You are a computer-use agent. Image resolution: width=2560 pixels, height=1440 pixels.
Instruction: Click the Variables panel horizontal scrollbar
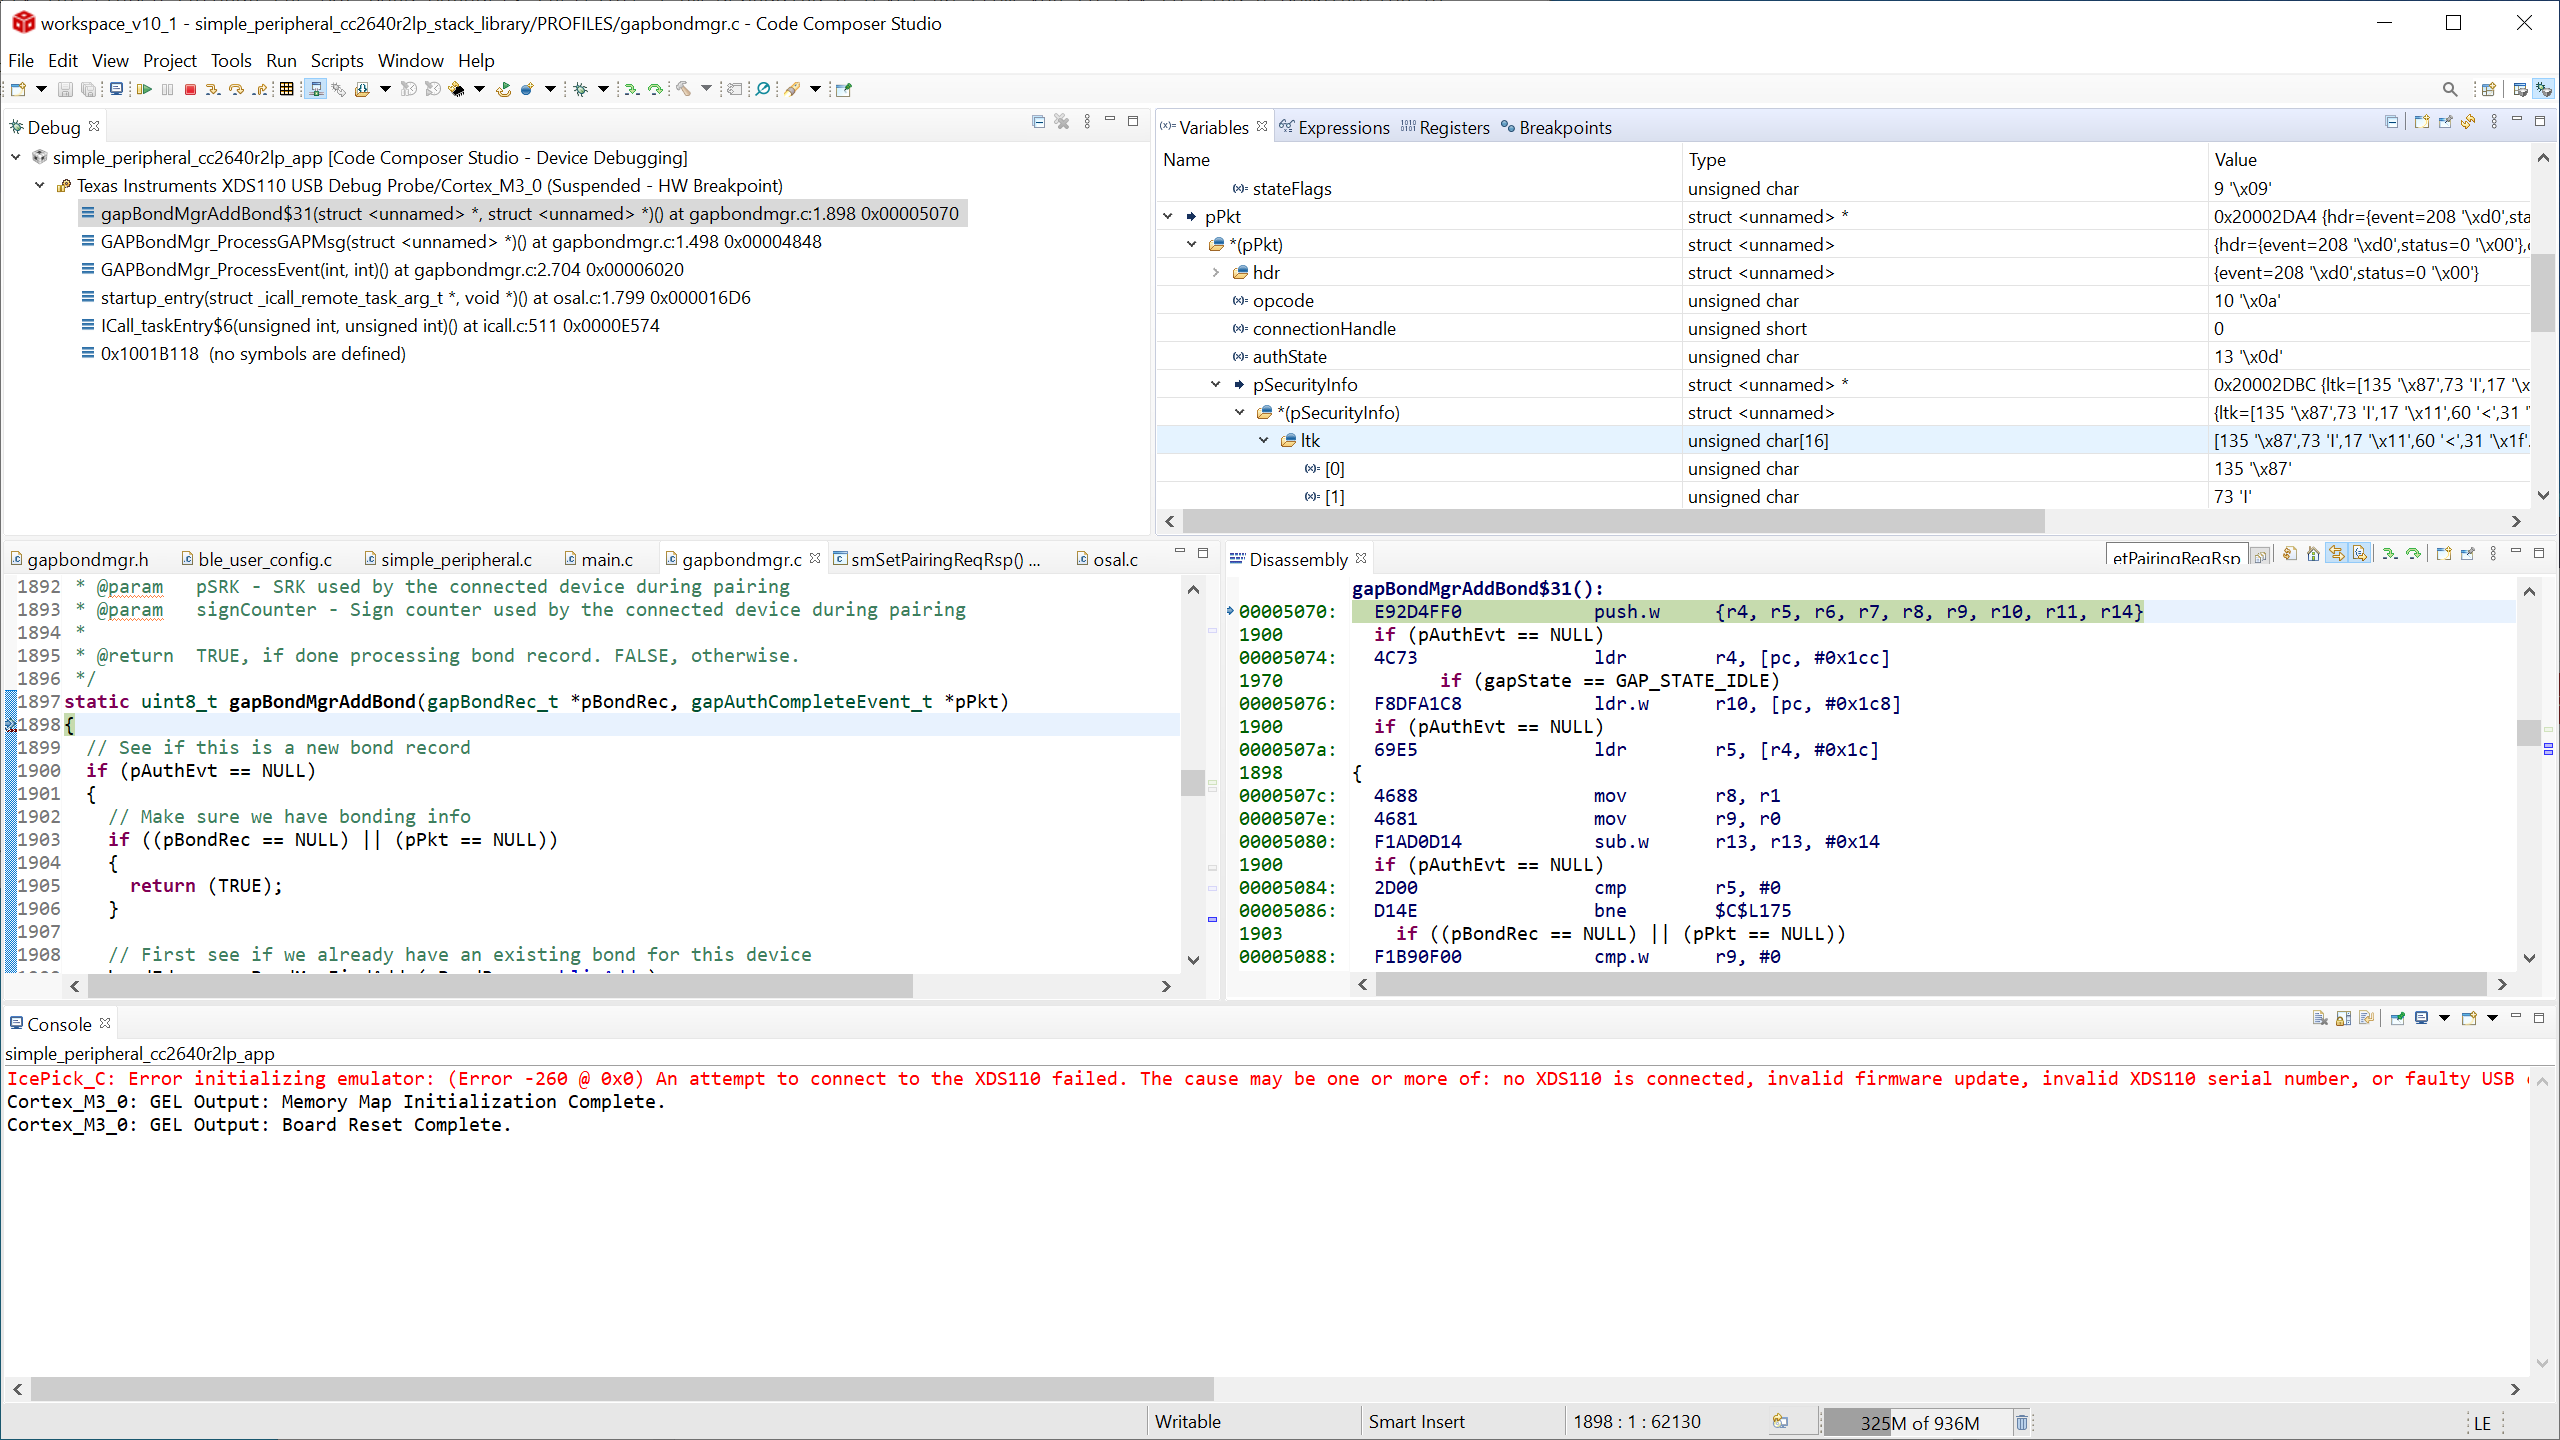pos(1614,521)
